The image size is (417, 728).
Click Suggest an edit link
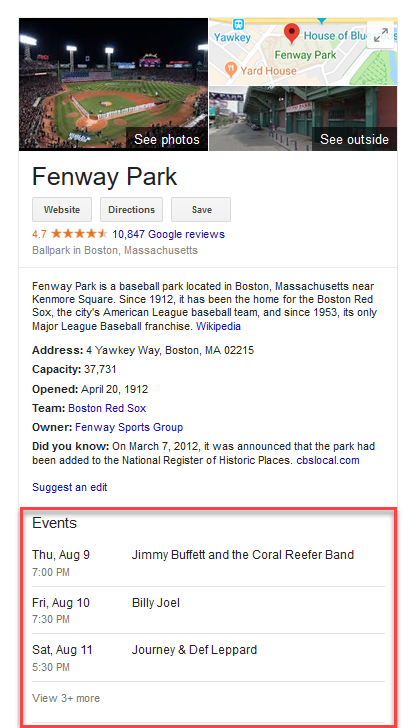pyautogui.click(x=70, y=487)
